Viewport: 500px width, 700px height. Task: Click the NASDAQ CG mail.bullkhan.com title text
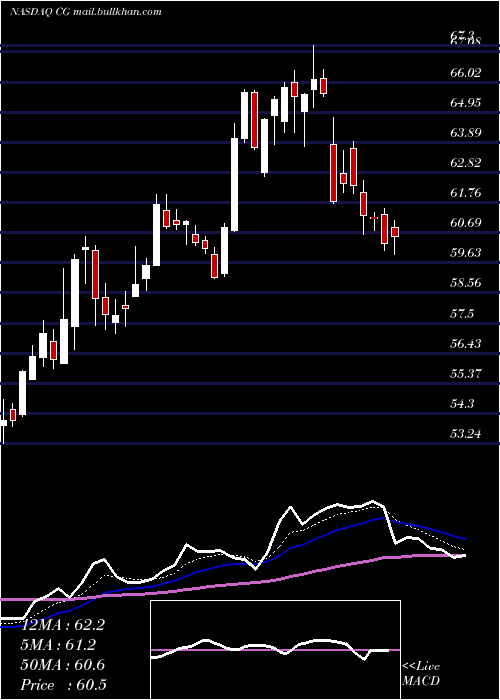(85, 12)
